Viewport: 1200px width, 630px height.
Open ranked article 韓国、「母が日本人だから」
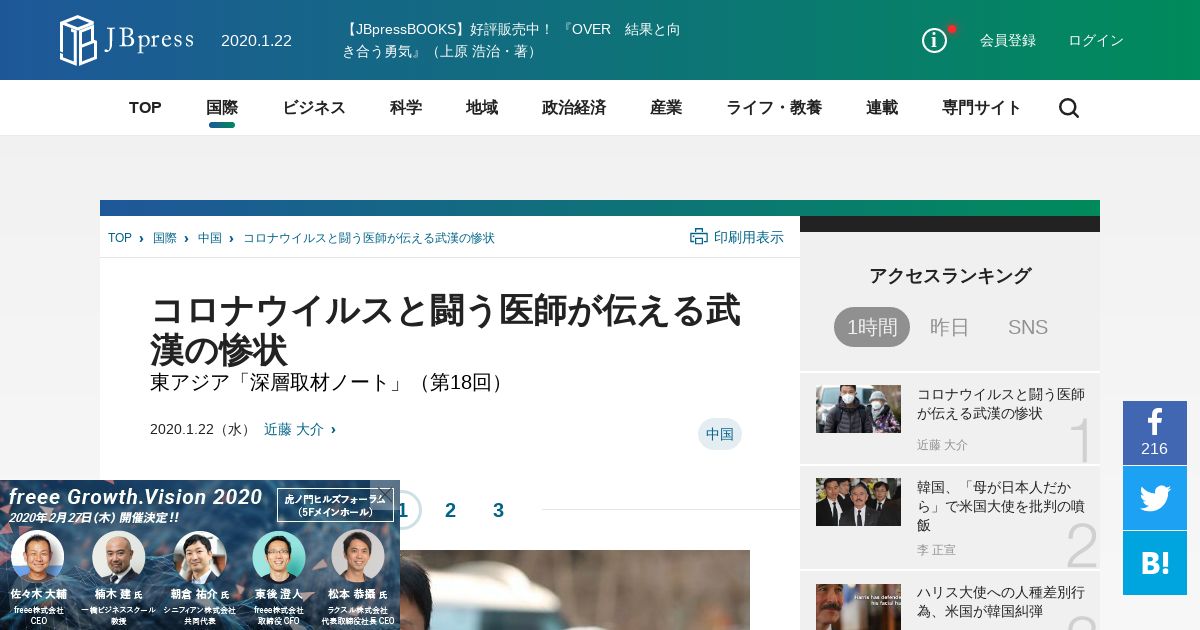tap(1001, 506)
